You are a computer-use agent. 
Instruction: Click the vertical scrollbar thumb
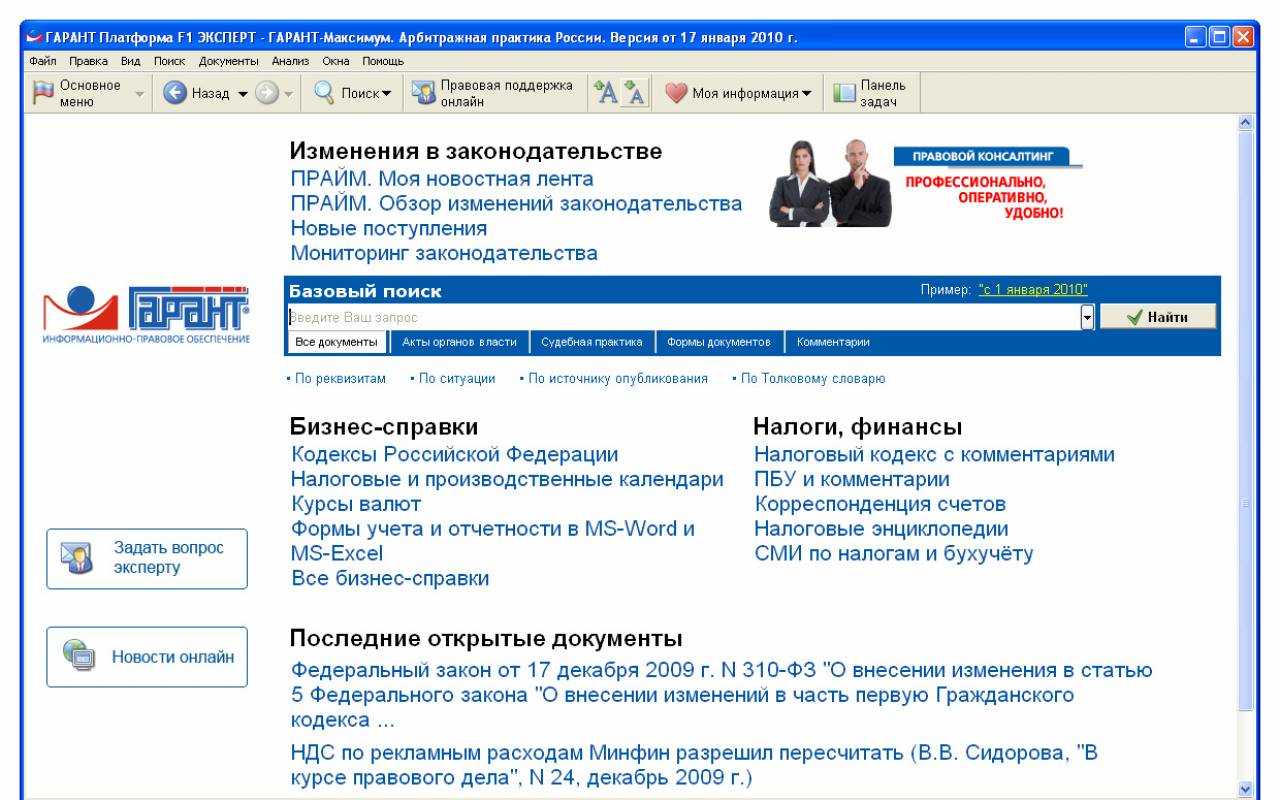(x=1247, y=420)
